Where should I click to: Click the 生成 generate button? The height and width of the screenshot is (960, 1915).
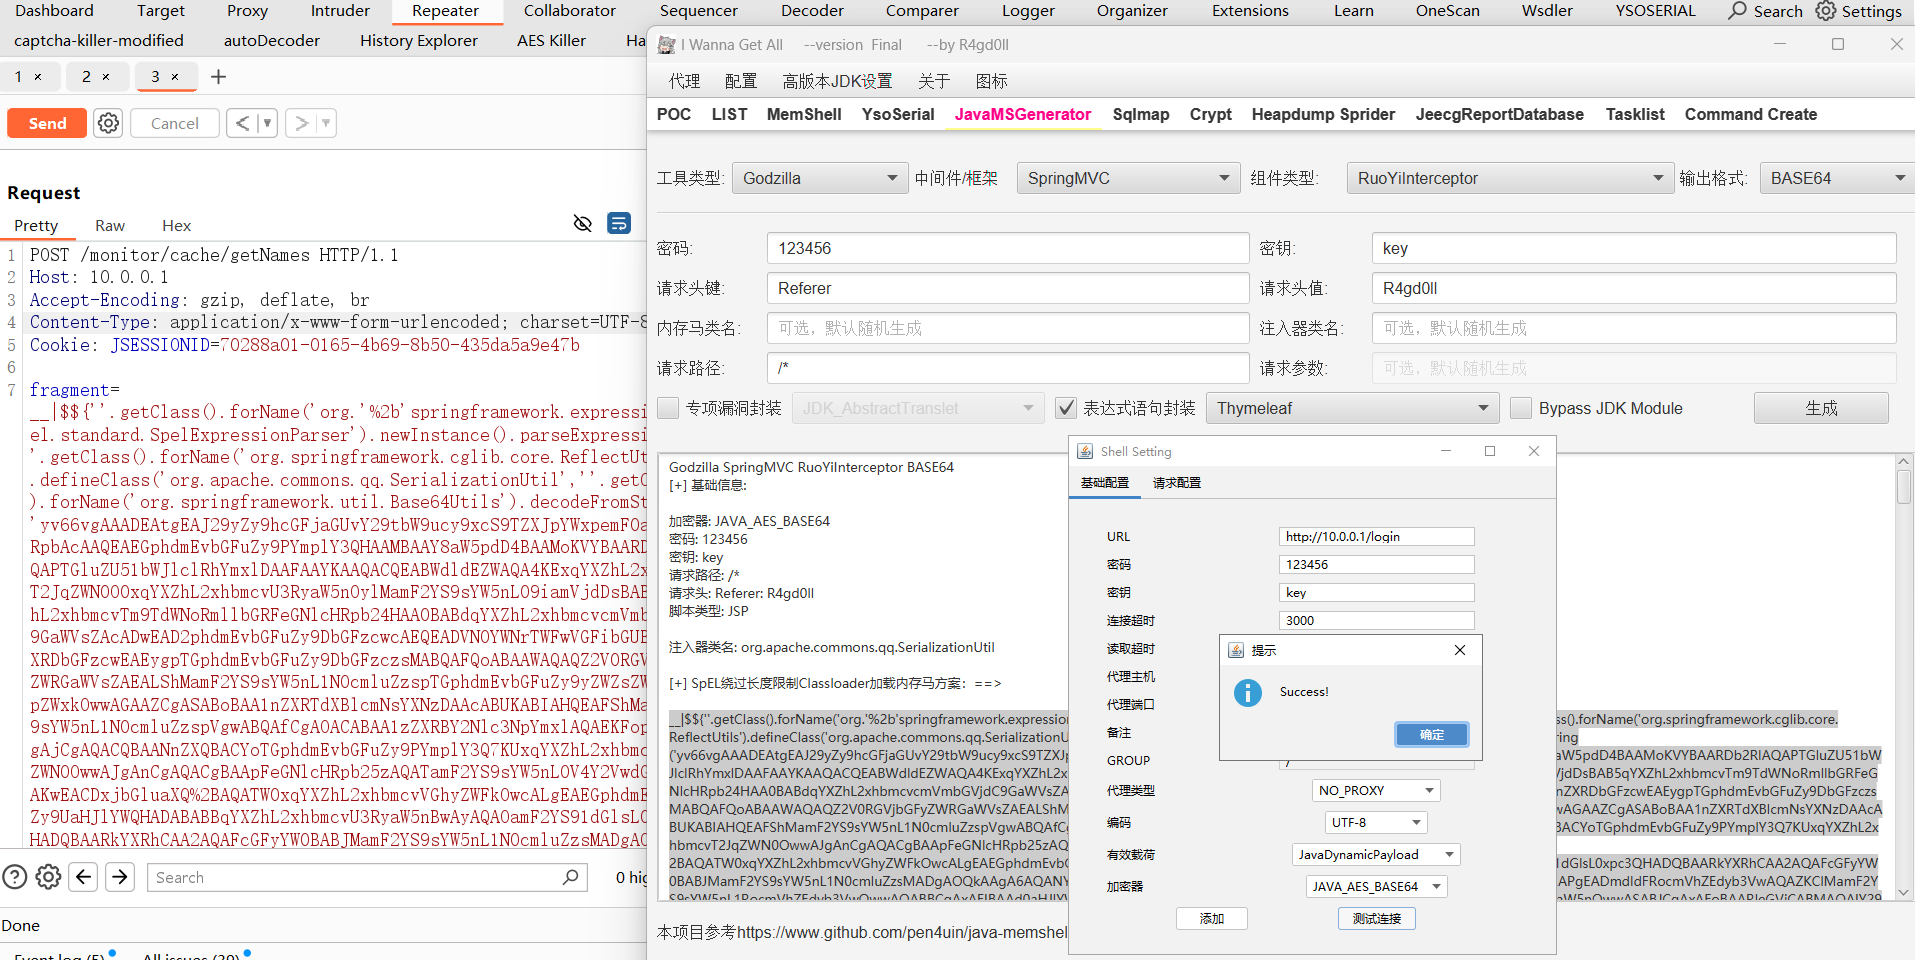click(1821, 408)
